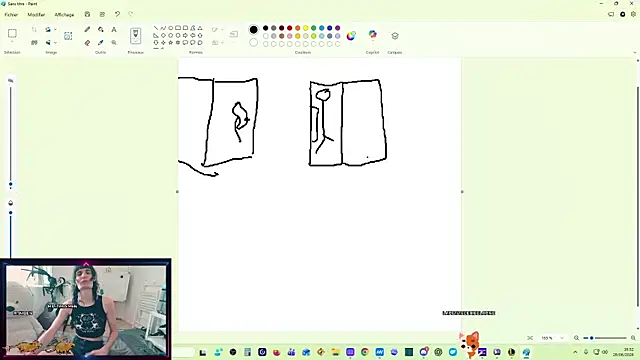Collapse the ribbon with the chevron

click(634, 53)
